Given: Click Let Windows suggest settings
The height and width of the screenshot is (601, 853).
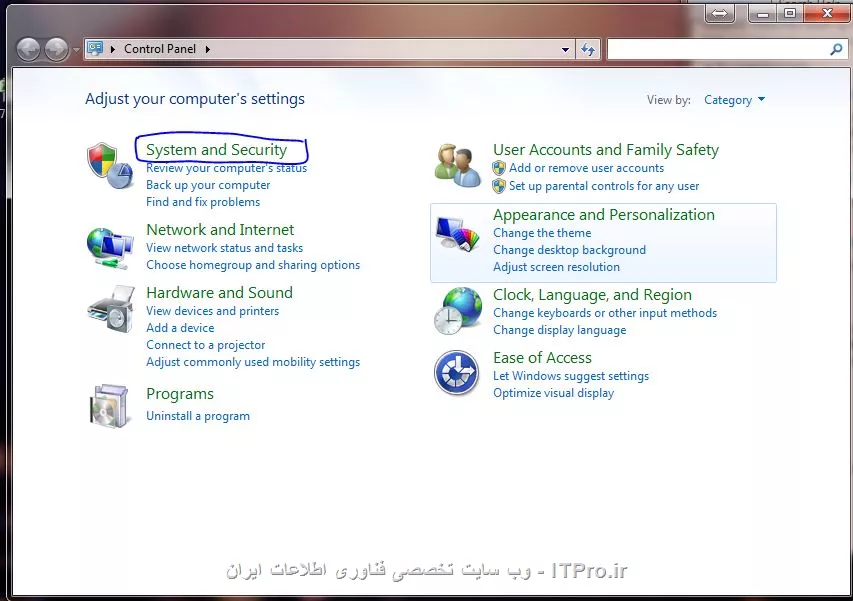Looking at the screenshot, I should [571, 376].
